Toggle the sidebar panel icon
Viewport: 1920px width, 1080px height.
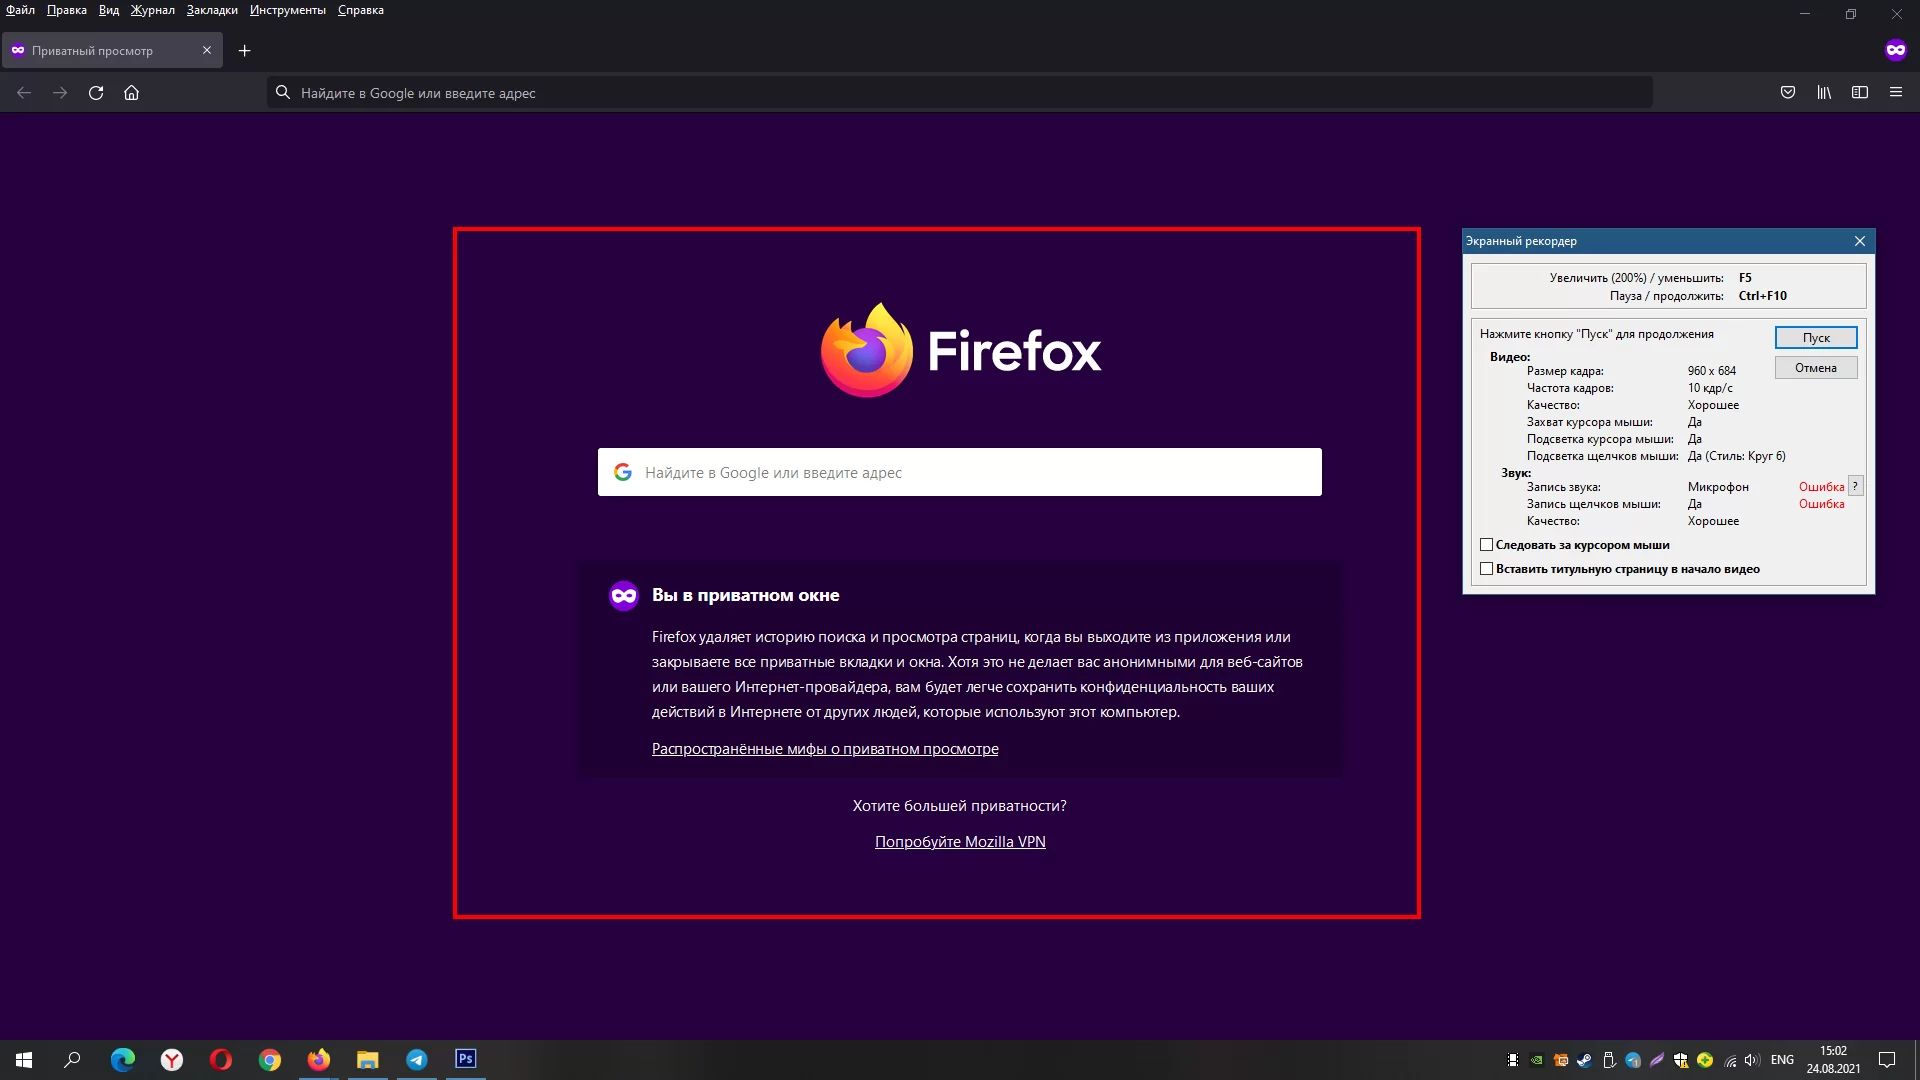pyautogui.click(x=1860, y=93)
